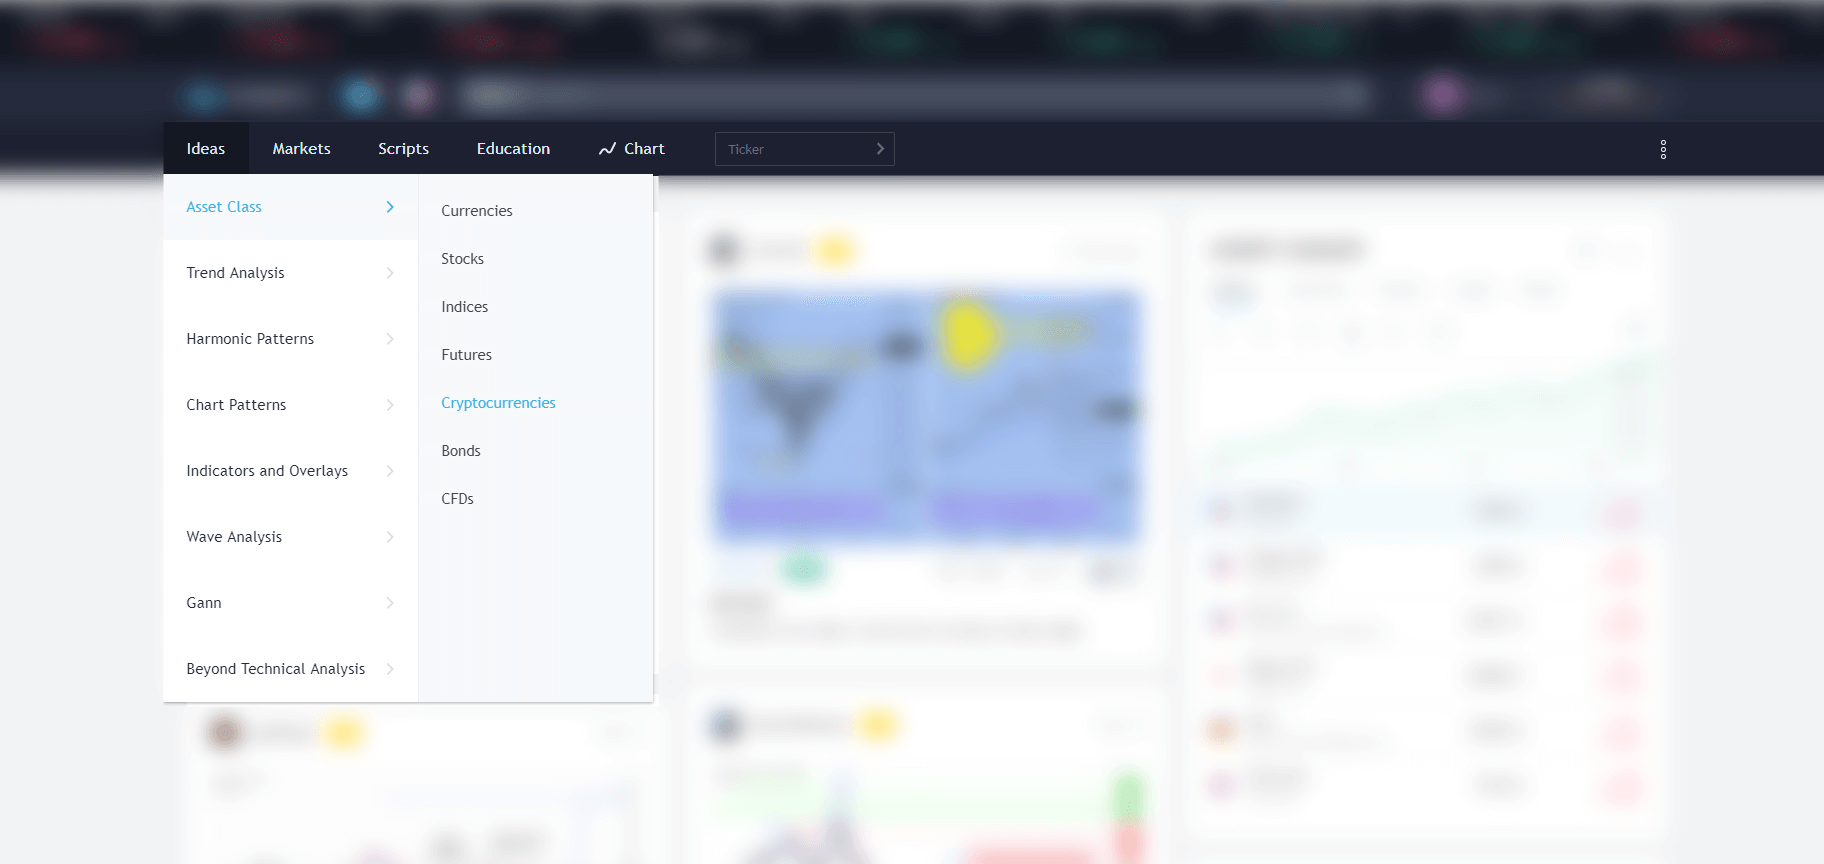1824x864 pixels.
Task: Open the Chart page
Action: click(631, 149)
